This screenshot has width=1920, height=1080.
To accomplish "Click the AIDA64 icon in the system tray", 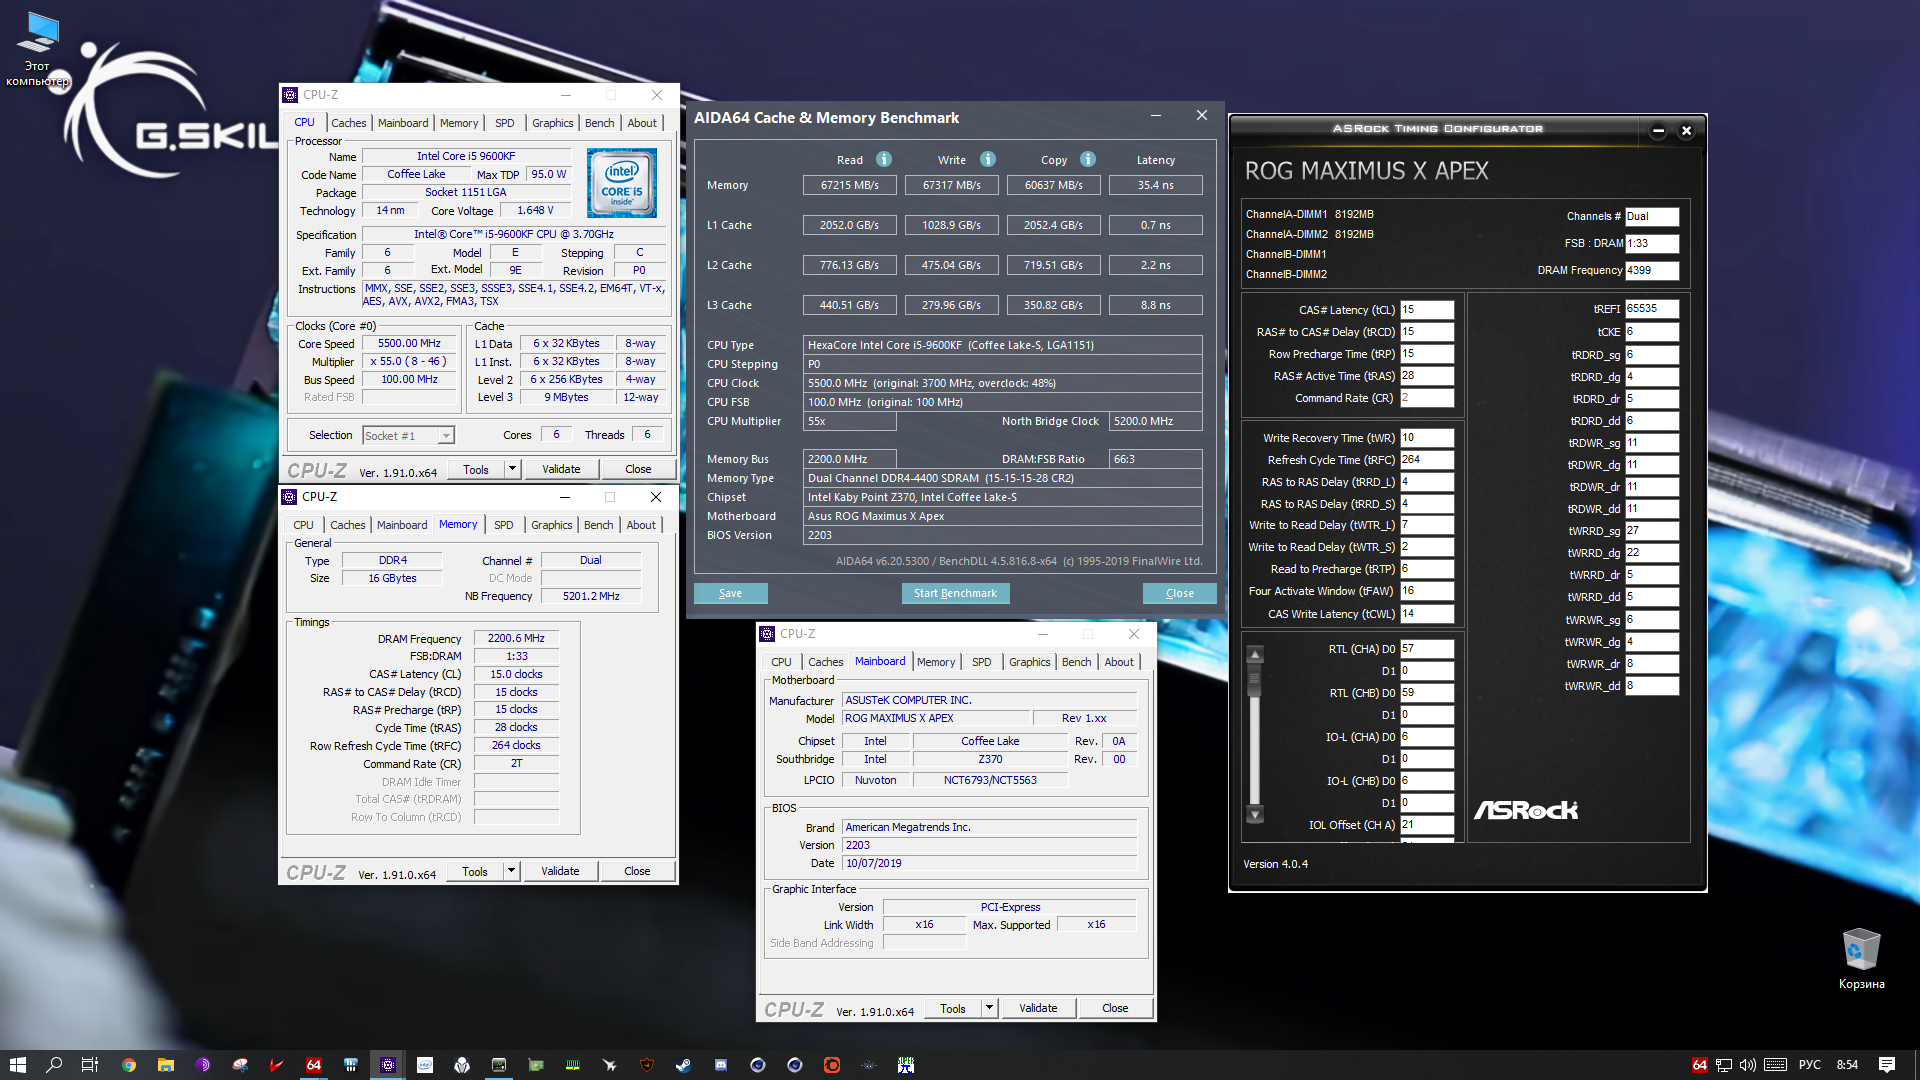I will tap(1699, 1065).
